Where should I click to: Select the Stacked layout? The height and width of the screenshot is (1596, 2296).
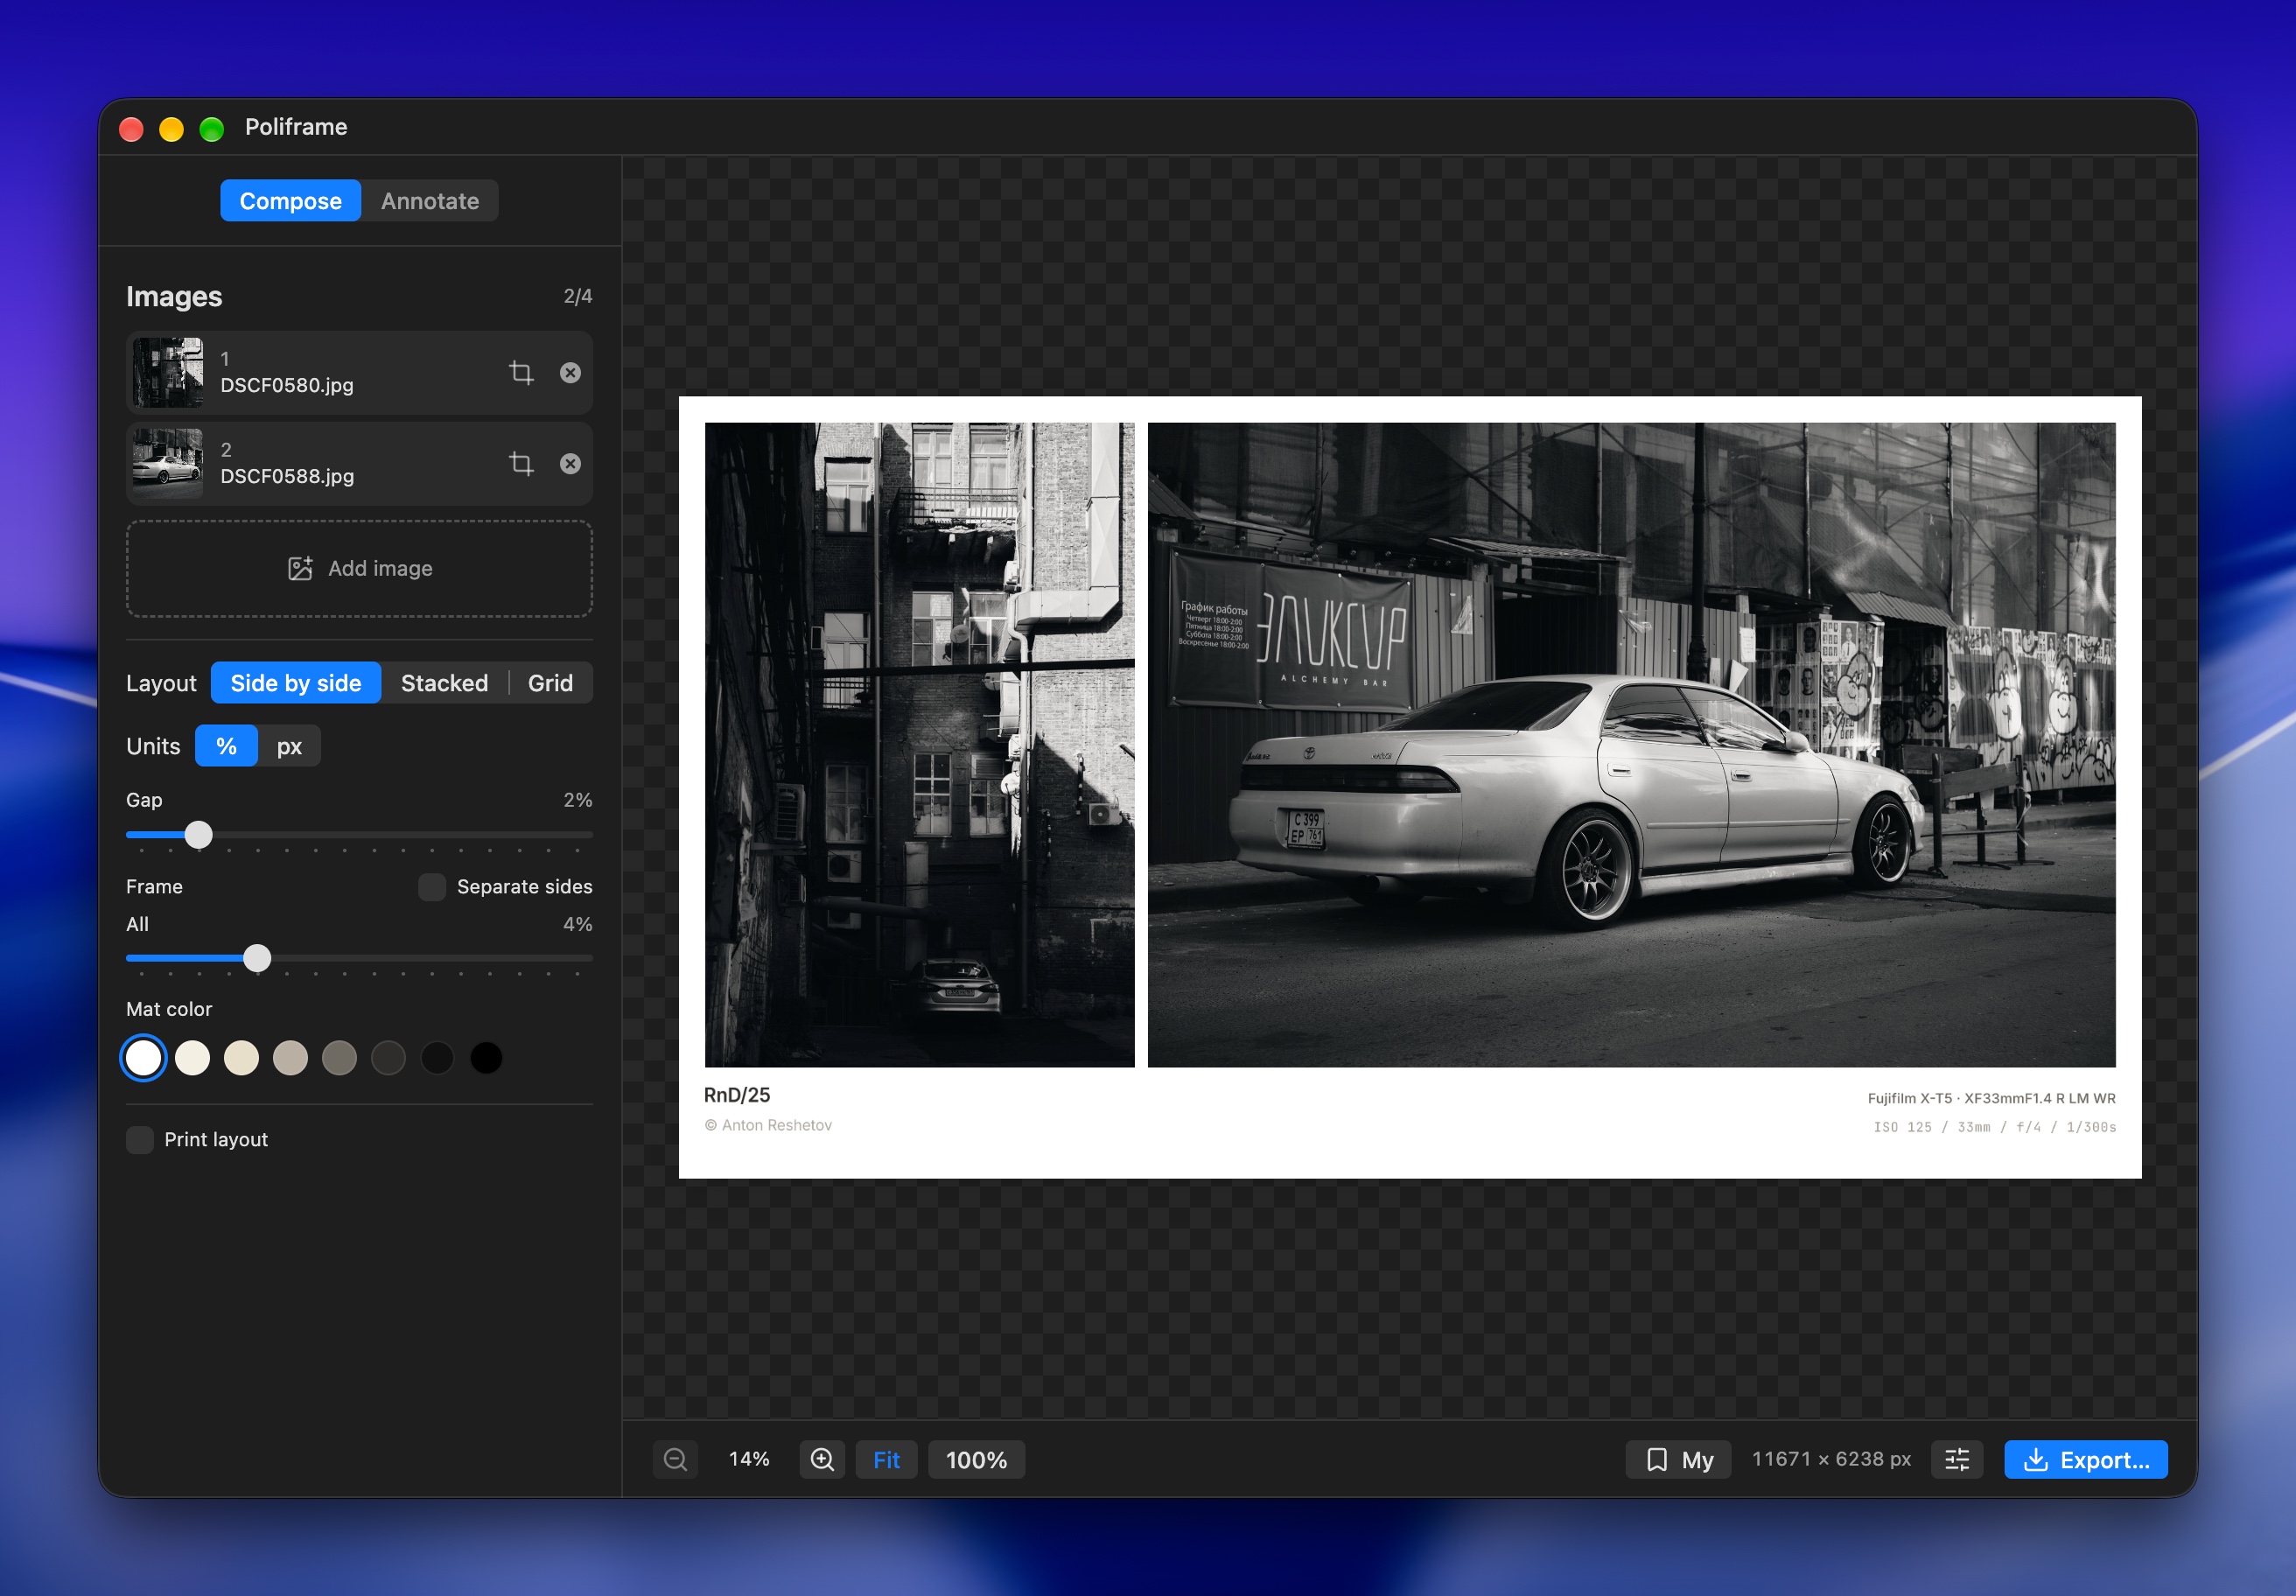(x=445, y=683)
